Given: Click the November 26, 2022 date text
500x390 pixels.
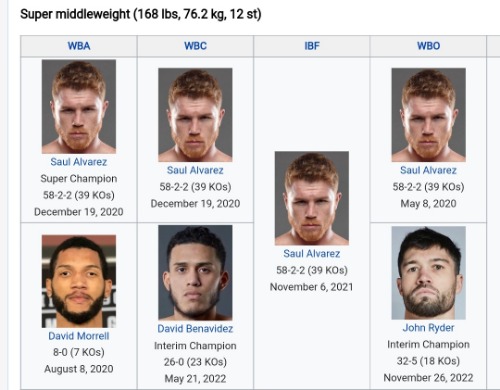Looking at the screenshot, I should click(x=428, y=378).
